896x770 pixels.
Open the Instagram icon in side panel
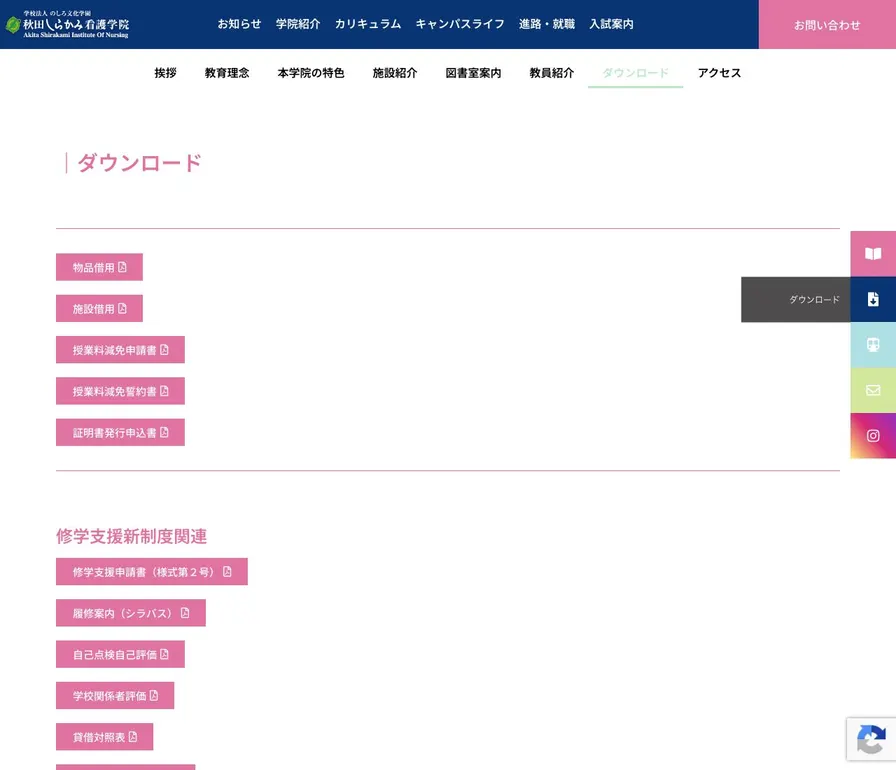click(873, 436)
